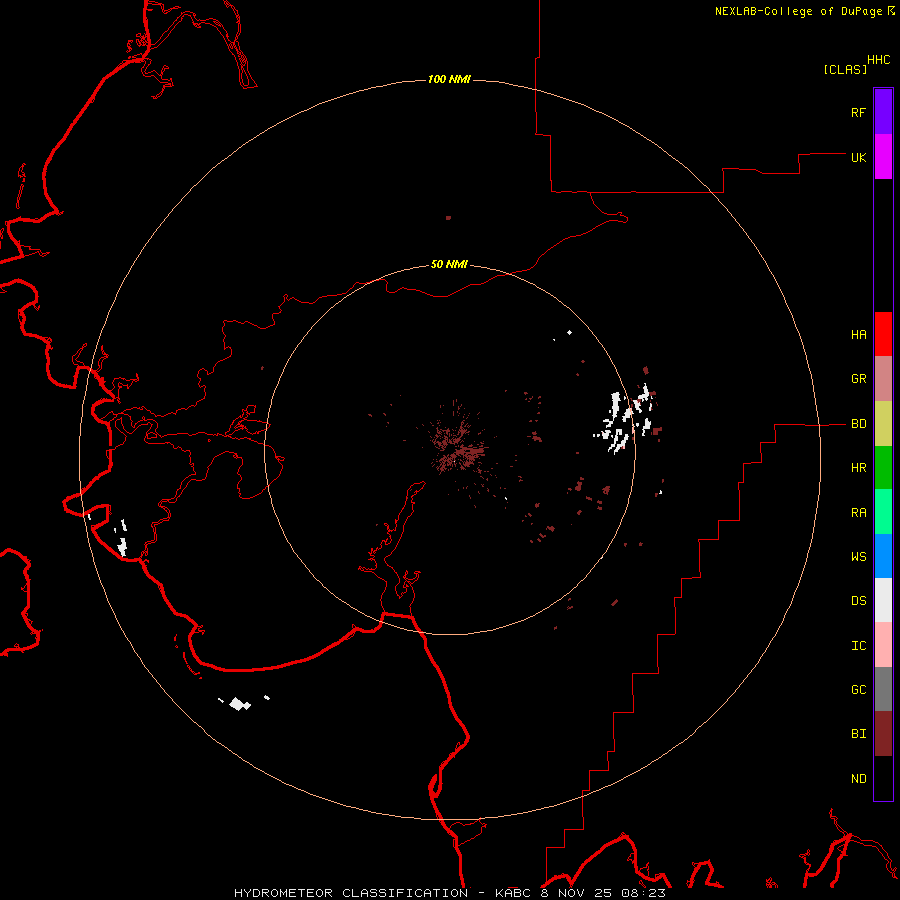Screen dimensions: 900x900
Task: Click the RA legend label
Action: [x=858, y=513]
